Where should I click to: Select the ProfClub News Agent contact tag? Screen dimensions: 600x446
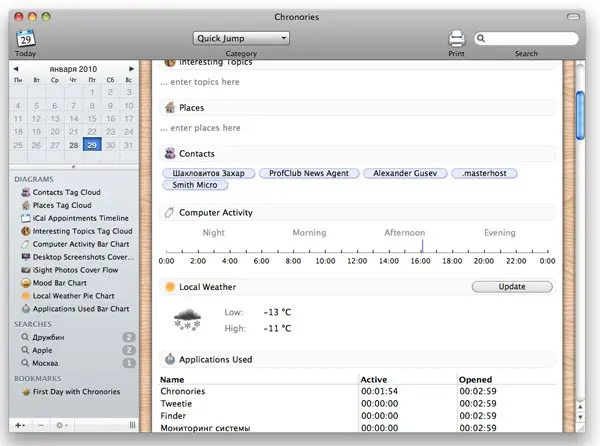coord(309,173)
